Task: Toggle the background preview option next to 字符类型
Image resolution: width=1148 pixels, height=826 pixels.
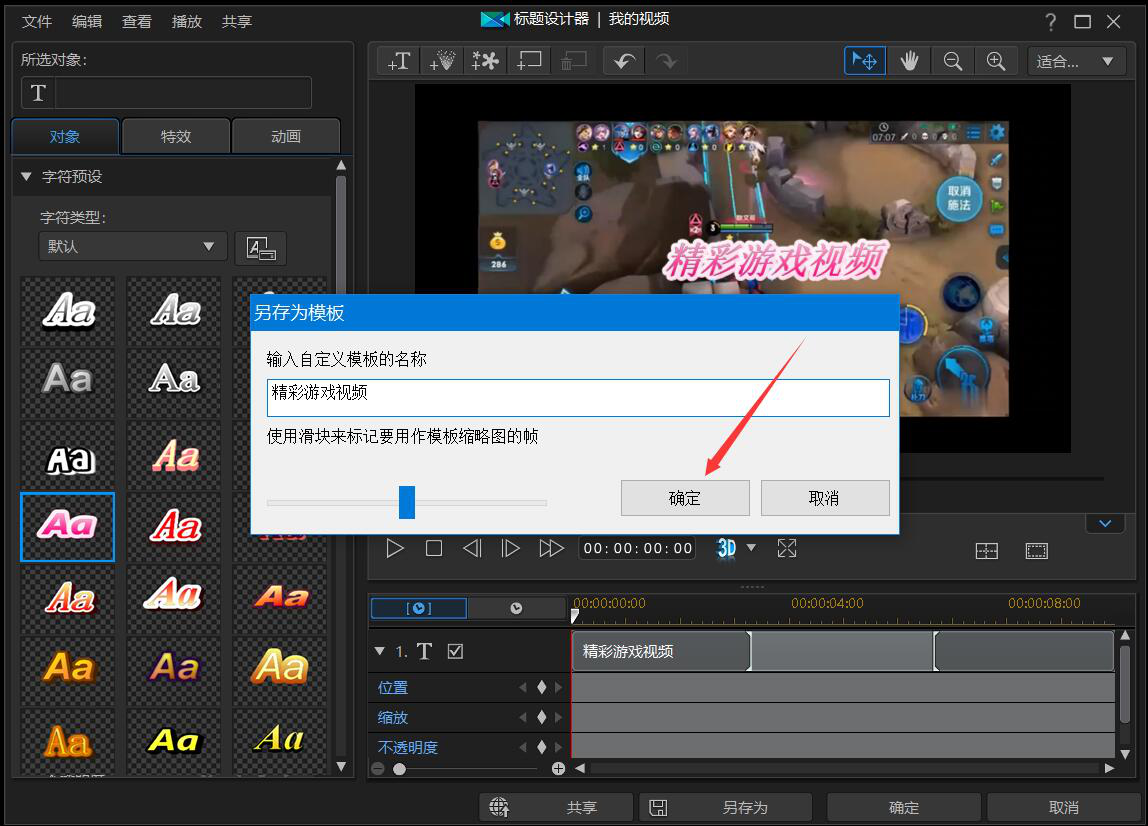Action: point(260,248)
